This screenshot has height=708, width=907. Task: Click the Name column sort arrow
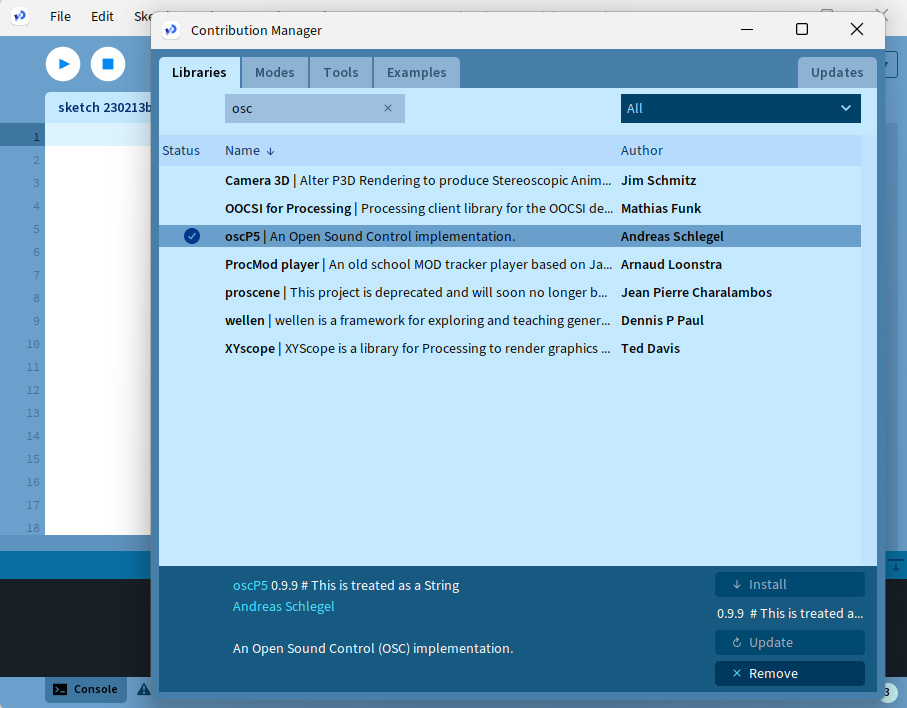(x=270, y=151)
